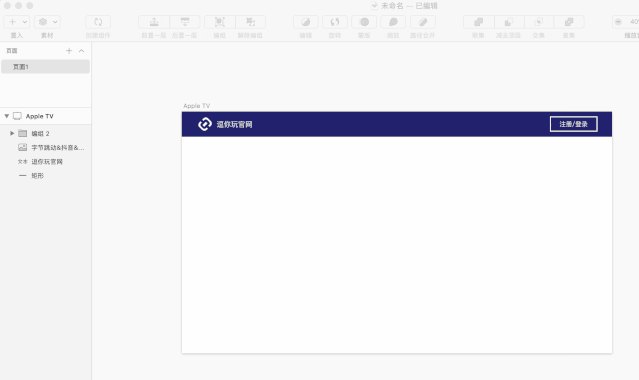Click the 后置一层 send backward icon
639x380 pixels.
(185, 22)
